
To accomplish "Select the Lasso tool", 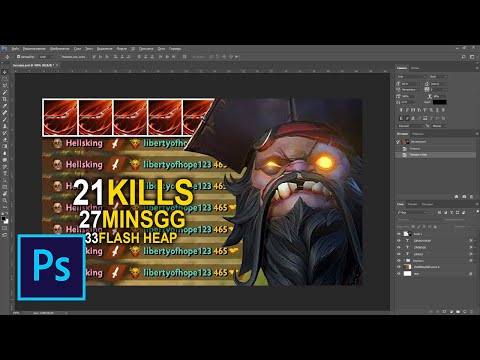I will (x=5, y=86).
